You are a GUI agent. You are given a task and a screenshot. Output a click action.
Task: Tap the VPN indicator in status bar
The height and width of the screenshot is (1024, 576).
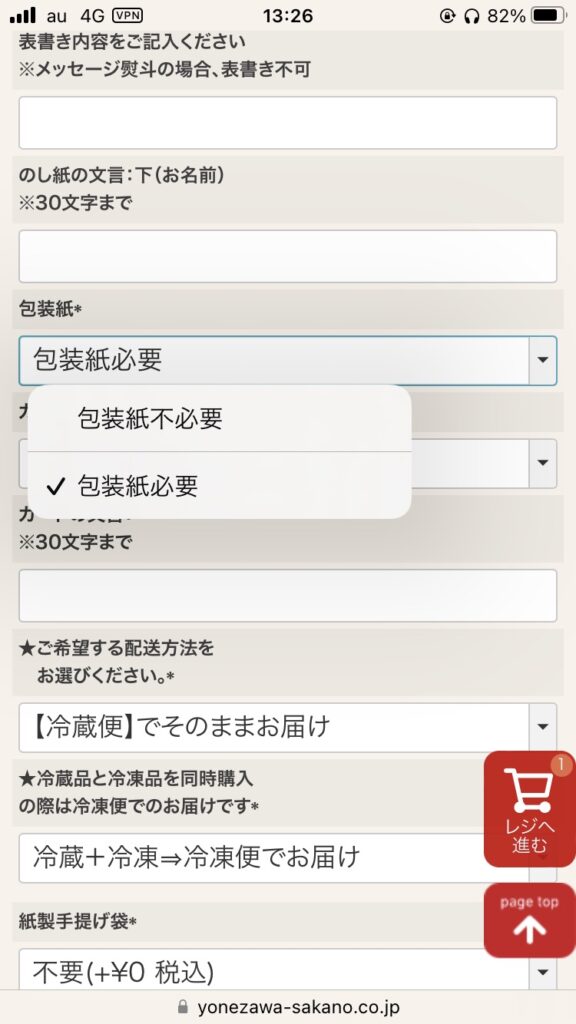tap(127, 15)
